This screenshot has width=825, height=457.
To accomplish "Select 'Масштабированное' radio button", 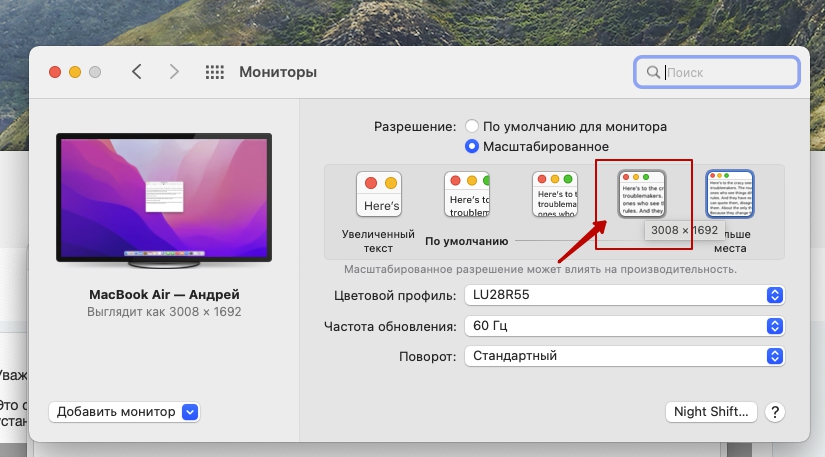I will [472, 146].
